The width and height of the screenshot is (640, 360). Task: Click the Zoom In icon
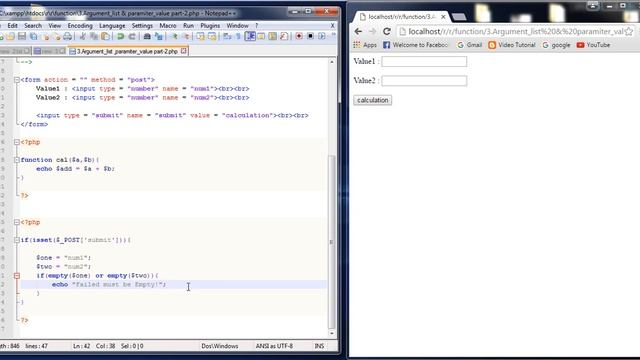tap(174, 37)
